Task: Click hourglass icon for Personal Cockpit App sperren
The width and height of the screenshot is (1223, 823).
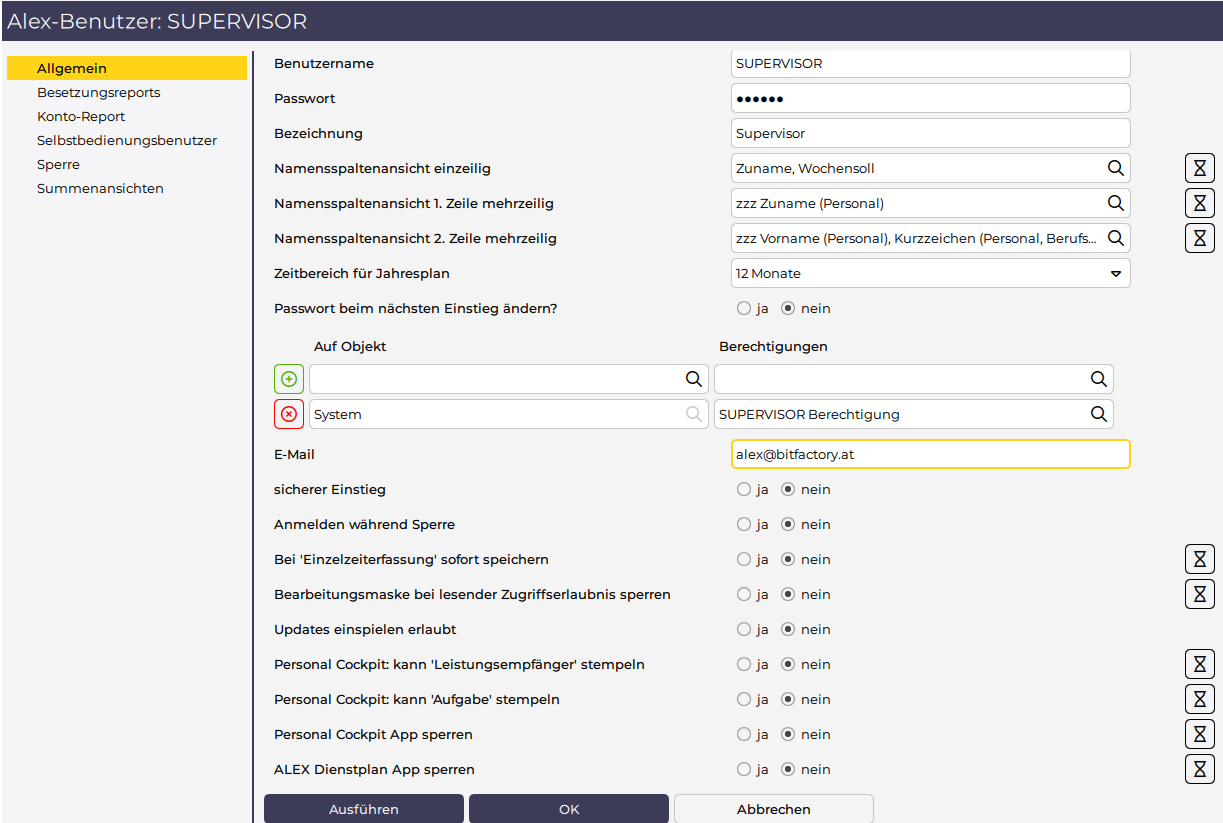Action: point(1199,734)
